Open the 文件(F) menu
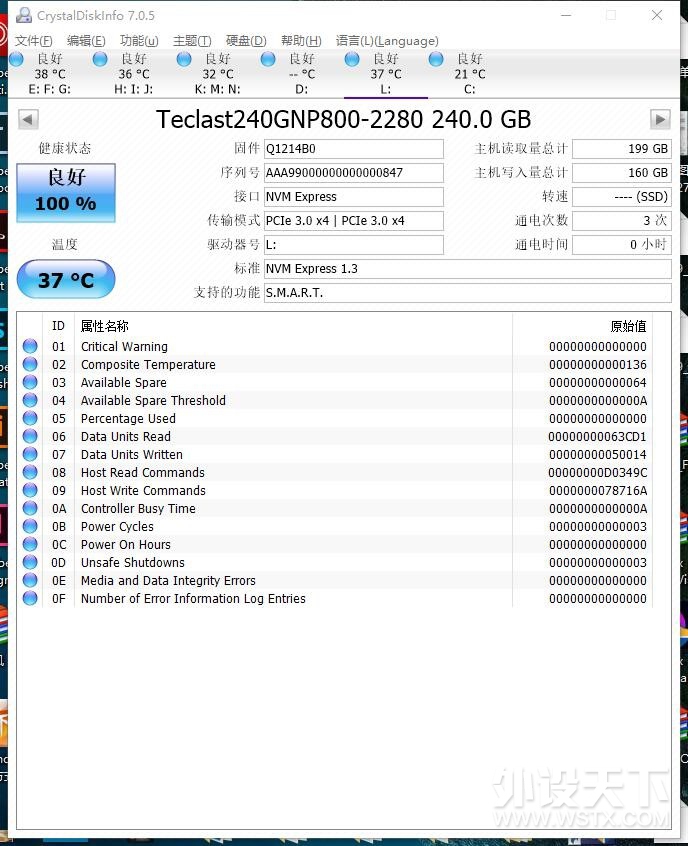Image resolution: width=688 pixels, height=846 pixels. (33, 41)
